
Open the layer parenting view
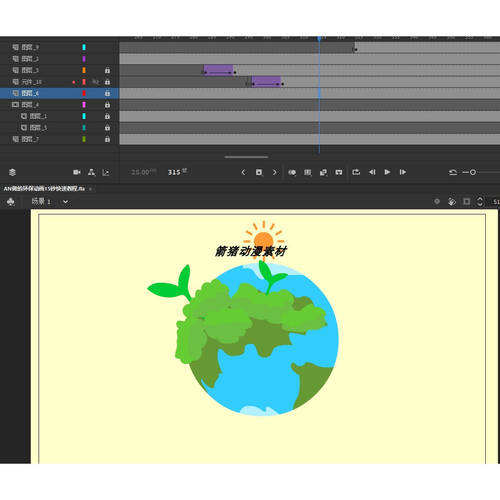click(91, 172)
